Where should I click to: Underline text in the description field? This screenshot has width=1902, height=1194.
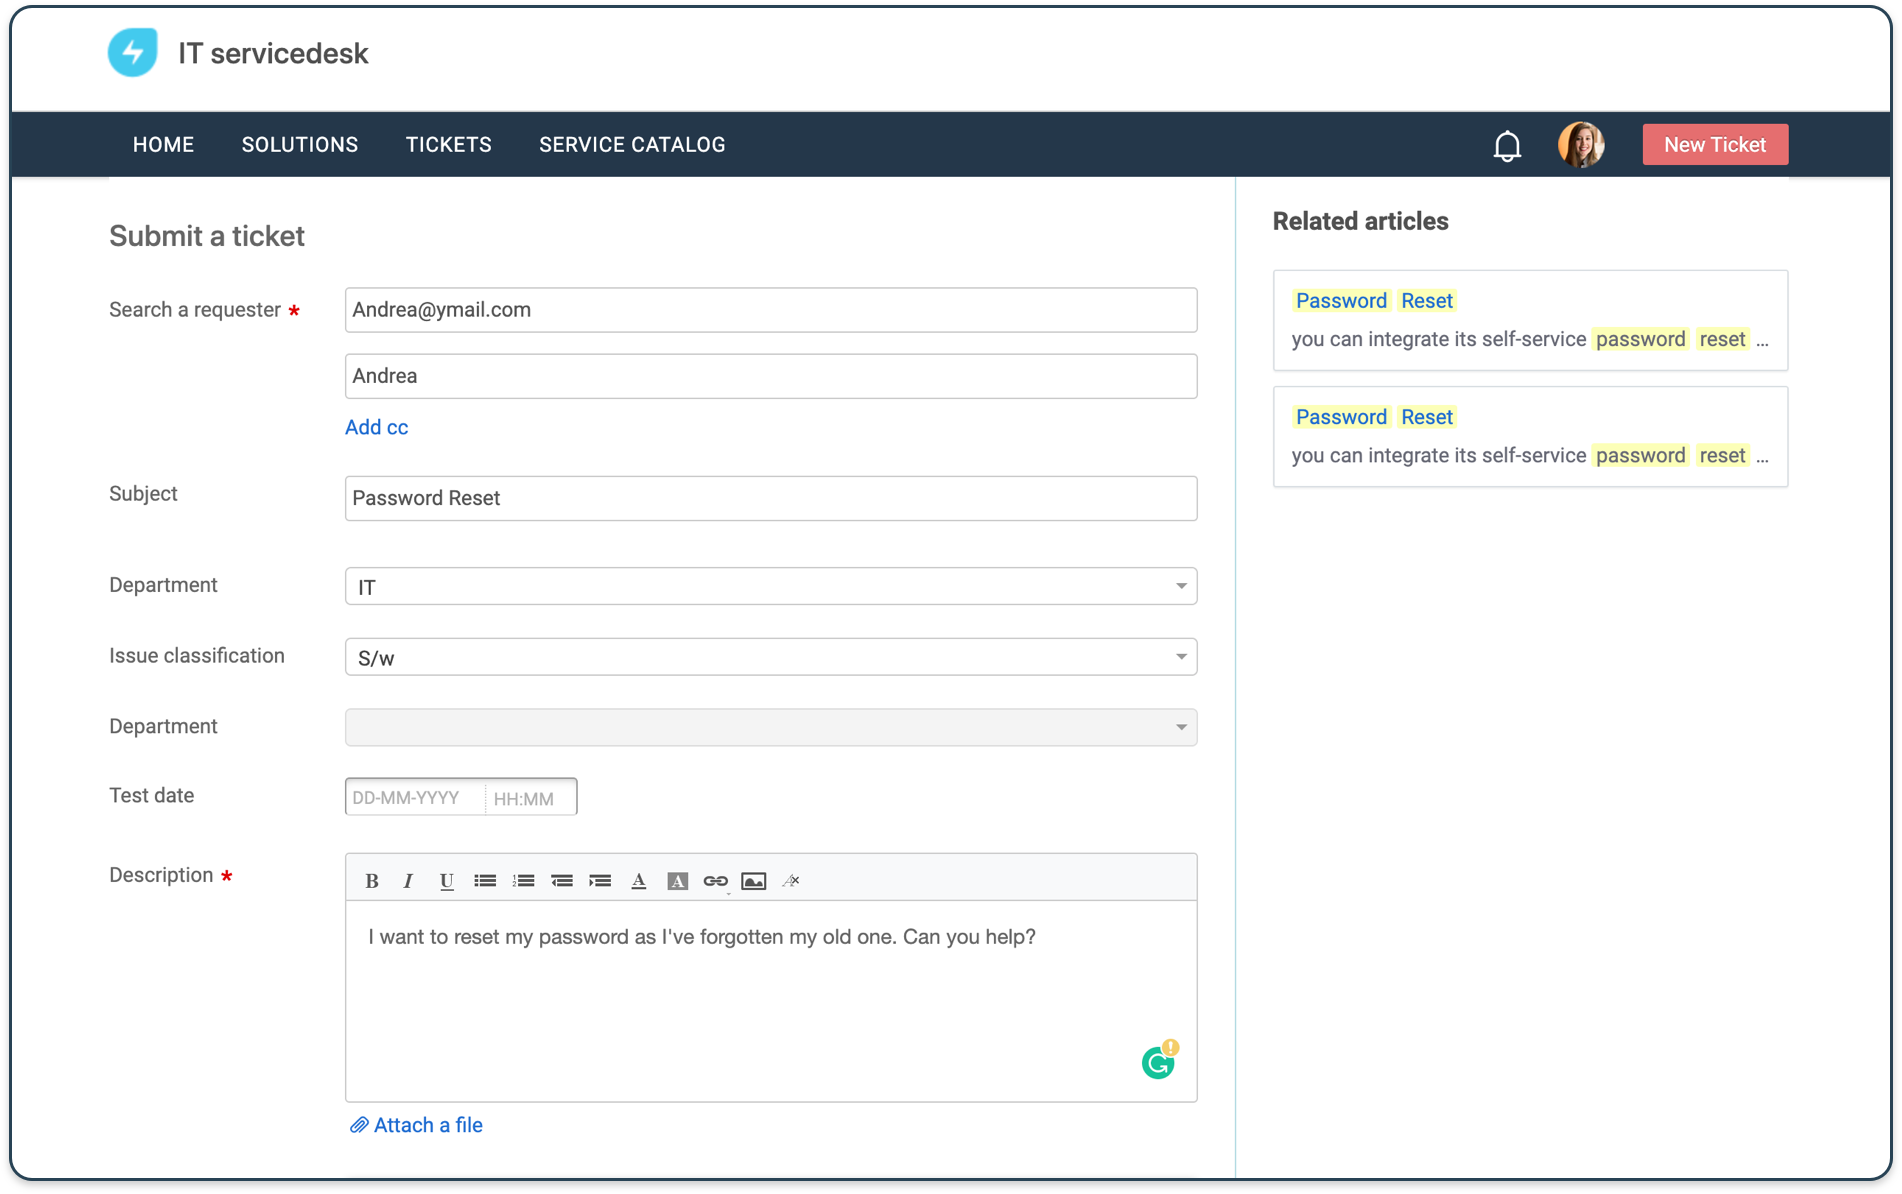446,880
